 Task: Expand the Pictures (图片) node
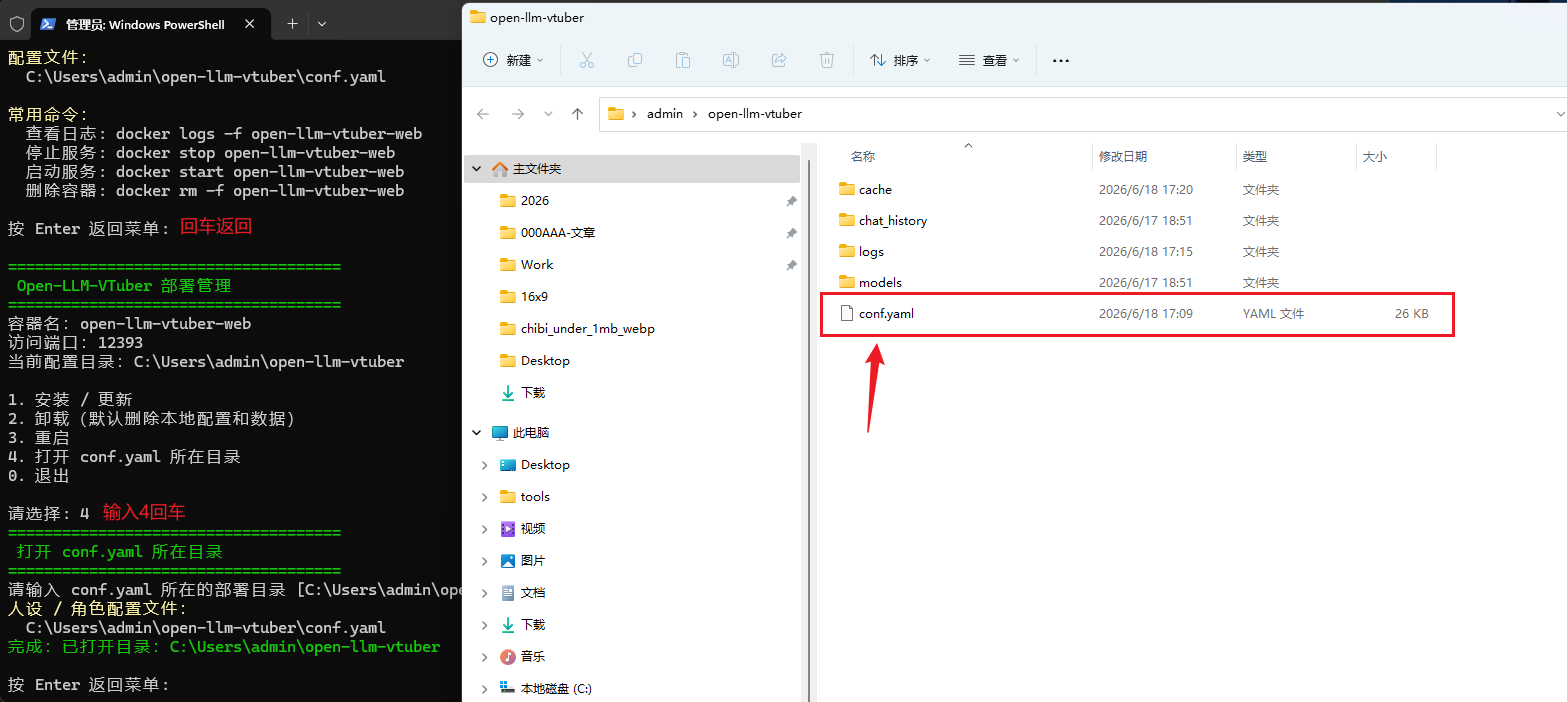coord(485,561)
